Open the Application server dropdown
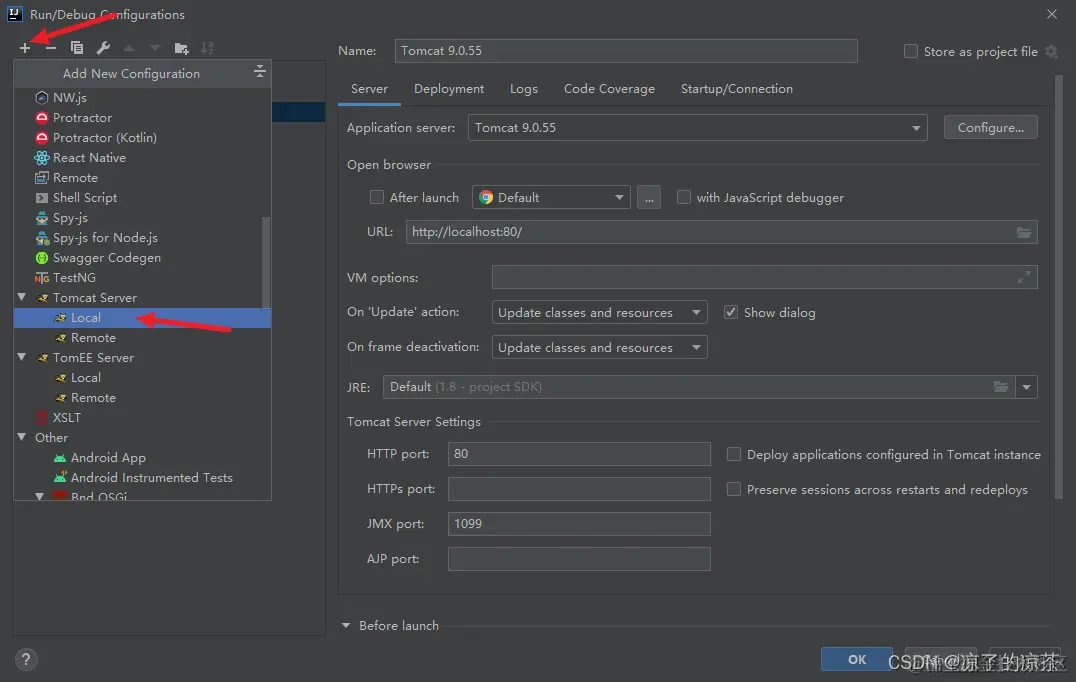The width and height of the screenshot is (1076, 682). pyautogui.click(x=697, y=128)
